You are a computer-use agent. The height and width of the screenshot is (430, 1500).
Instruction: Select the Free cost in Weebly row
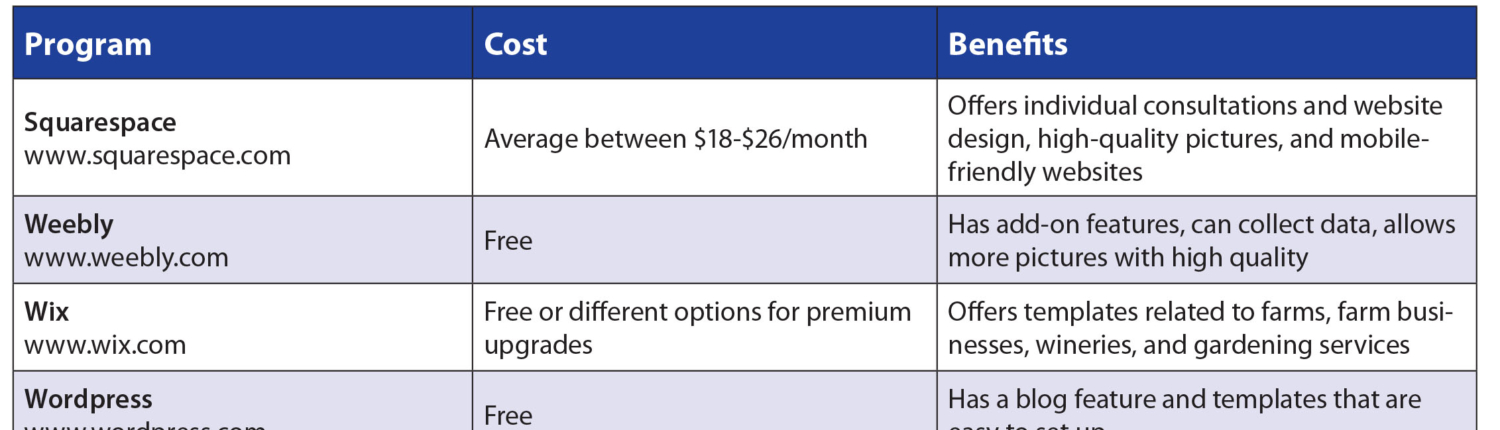point(508,241)
